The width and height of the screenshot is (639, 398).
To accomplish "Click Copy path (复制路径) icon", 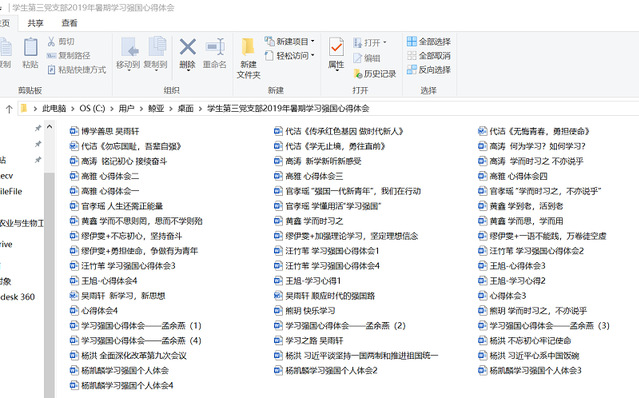I will pos(51,55).
